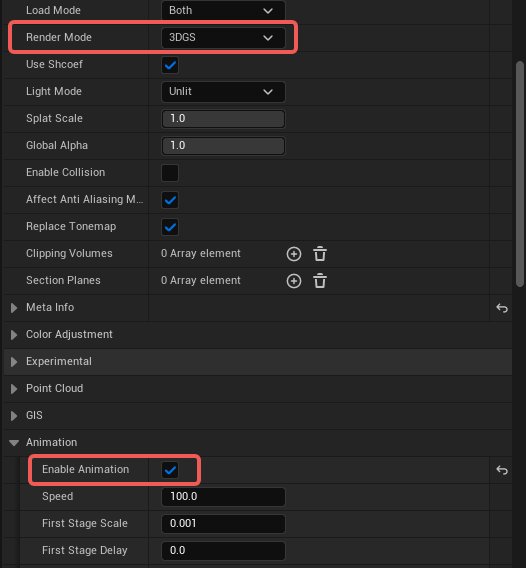This screenshot has width=526, height=568.
Task: Reset Meta Info to default arrow
Action: point(502,308)
